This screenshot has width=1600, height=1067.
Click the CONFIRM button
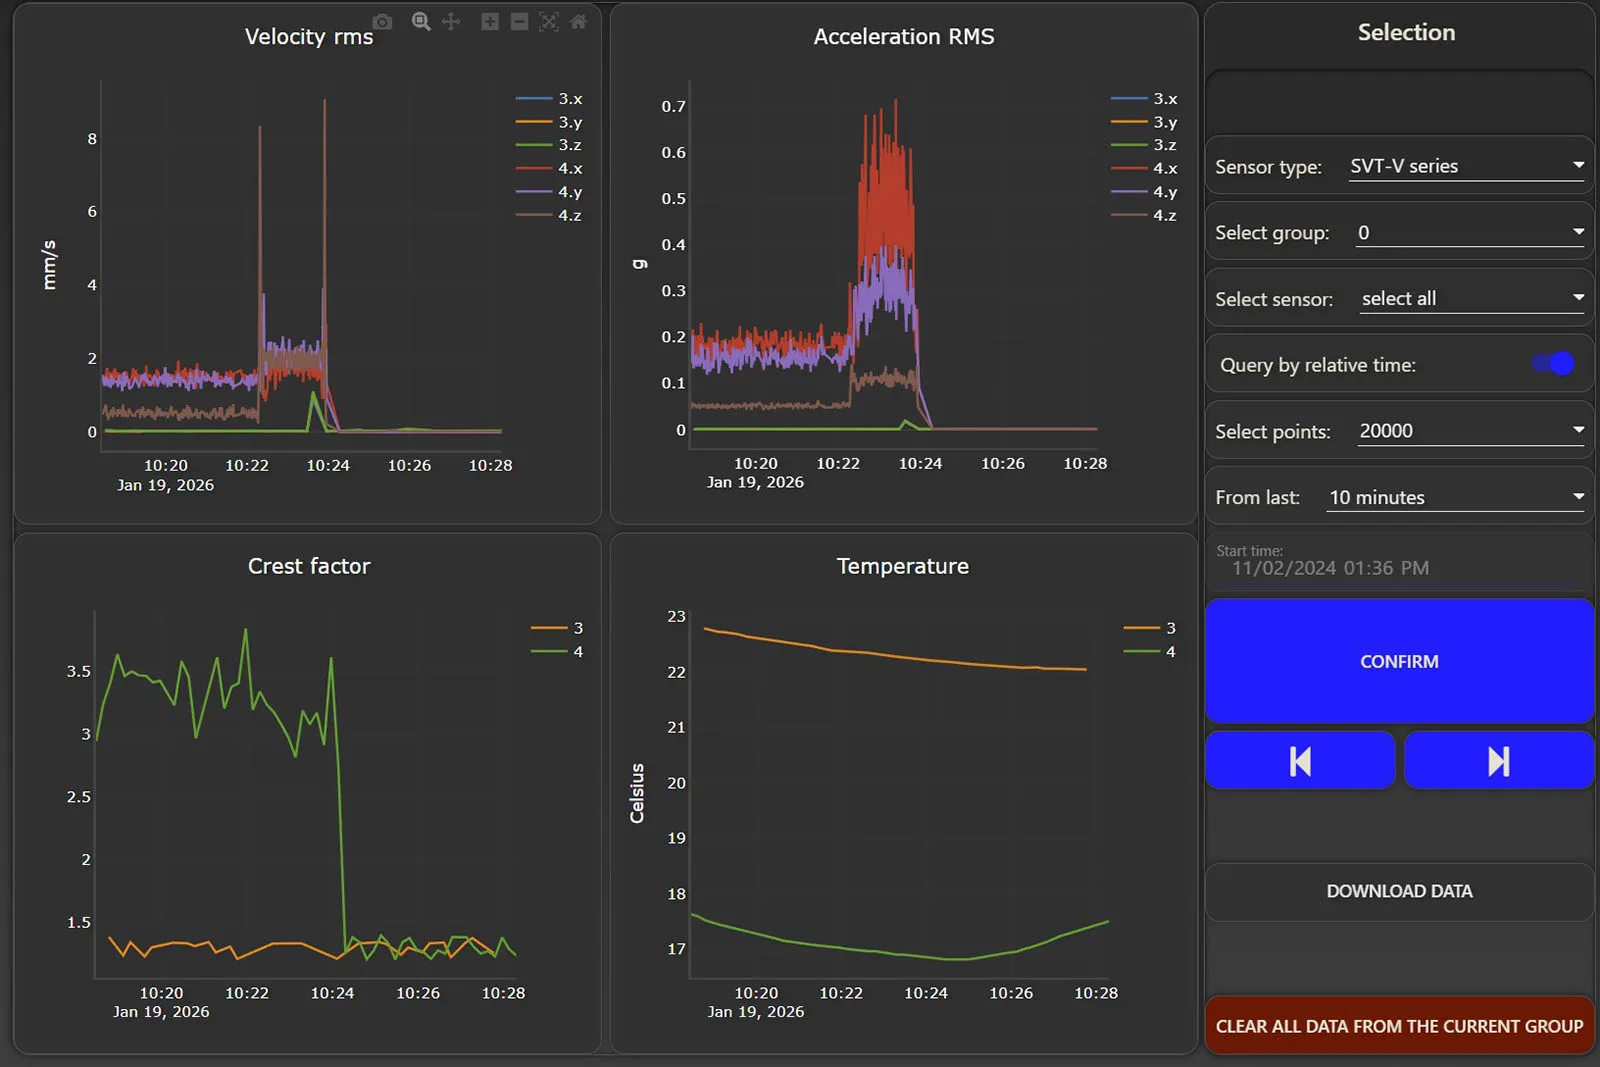1398,661
